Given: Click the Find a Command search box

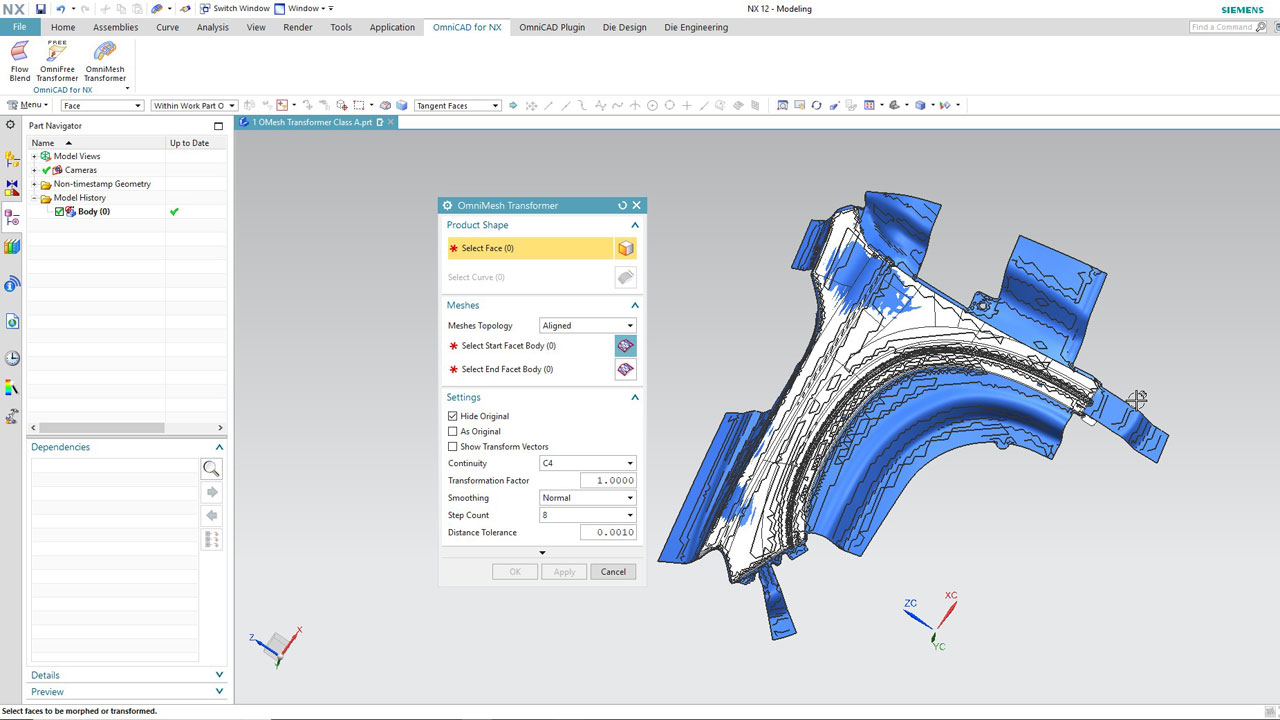Looking at the screenshot, I should (1227, 27).
